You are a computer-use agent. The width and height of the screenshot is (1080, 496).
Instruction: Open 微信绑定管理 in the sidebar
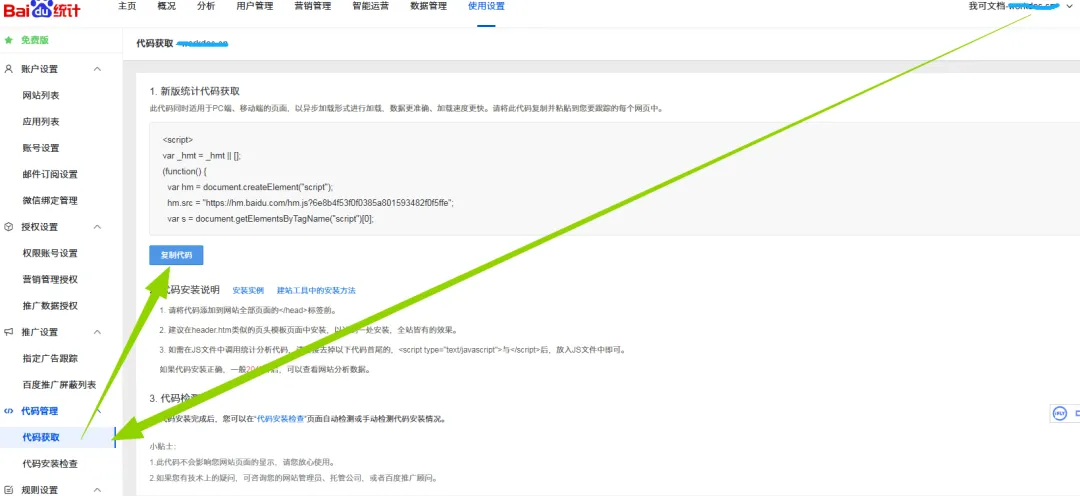point(50,200)
